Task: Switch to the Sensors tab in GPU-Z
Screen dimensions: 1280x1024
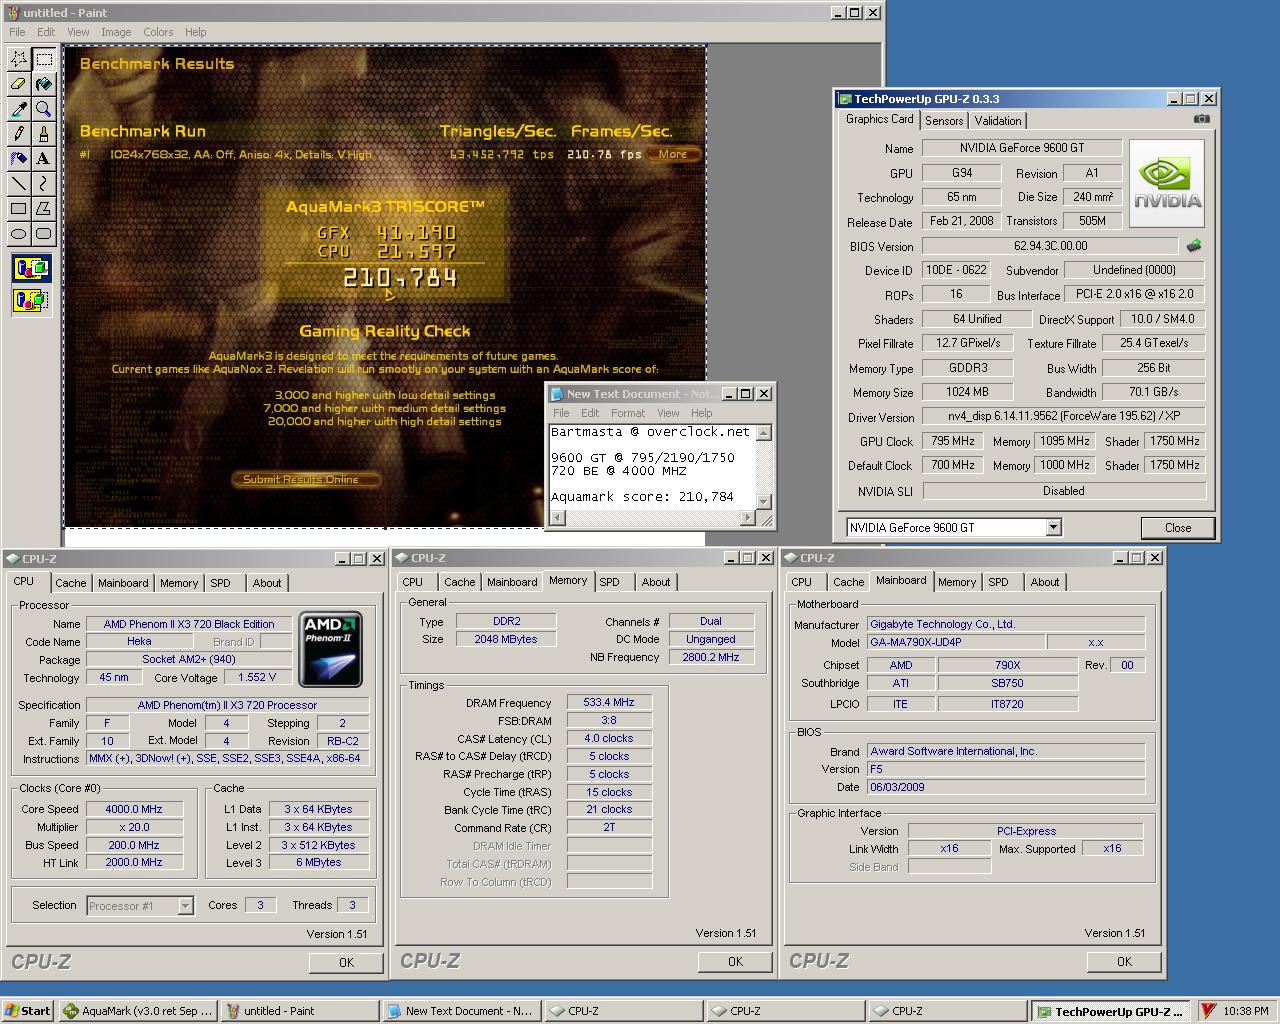Action: (x=944, y=120)
